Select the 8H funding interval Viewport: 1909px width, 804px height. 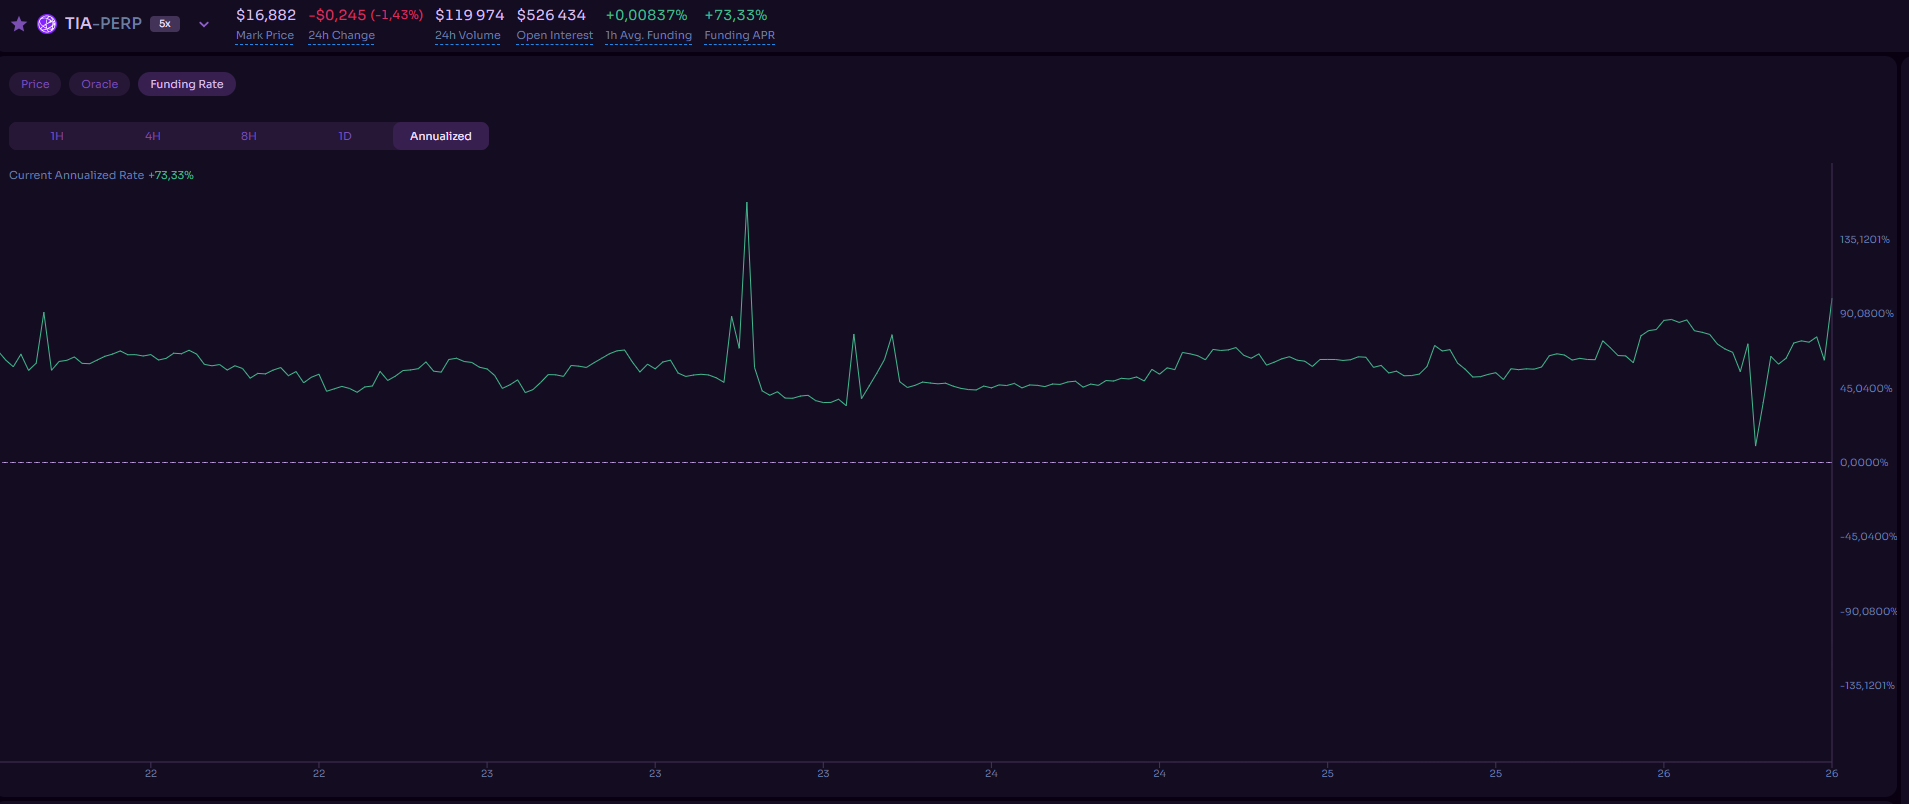click(x=249, y=136)
